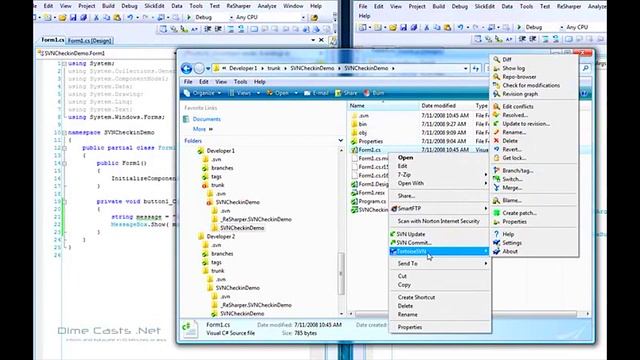
Task: Open address bar history dropdown arrow
Action: [x=465, y=69]
